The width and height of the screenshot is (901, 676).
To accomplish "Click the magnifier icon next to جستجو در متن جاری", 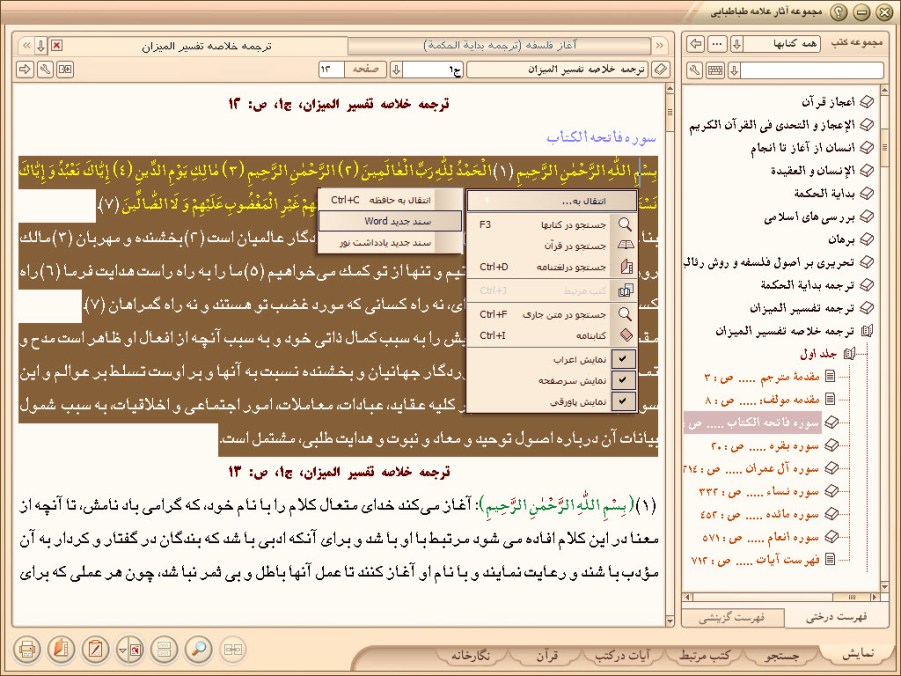I will pos(625,314).
